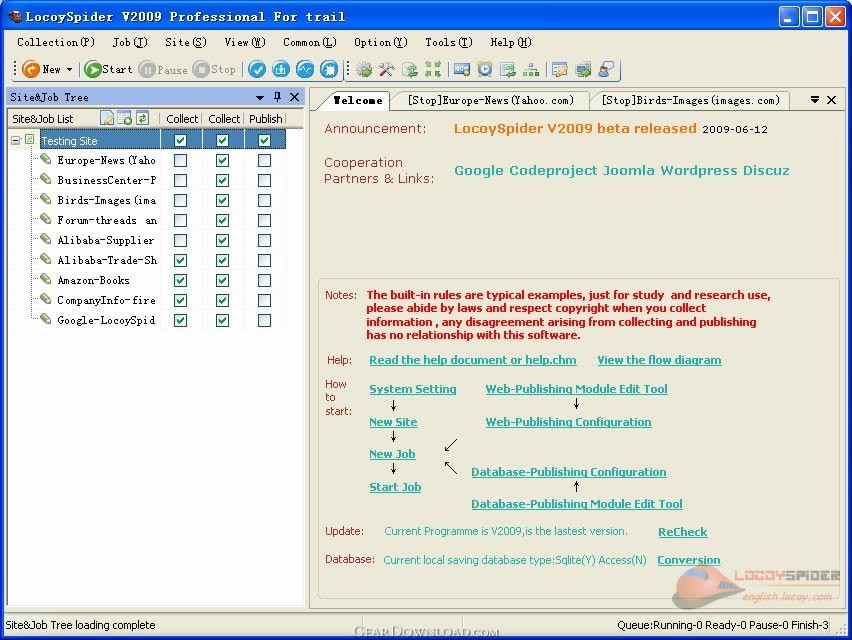The width and height of the screenshot is (852, 640).
Task: Close the Site&Job Tree panel
Action: [x=295, y=97]
